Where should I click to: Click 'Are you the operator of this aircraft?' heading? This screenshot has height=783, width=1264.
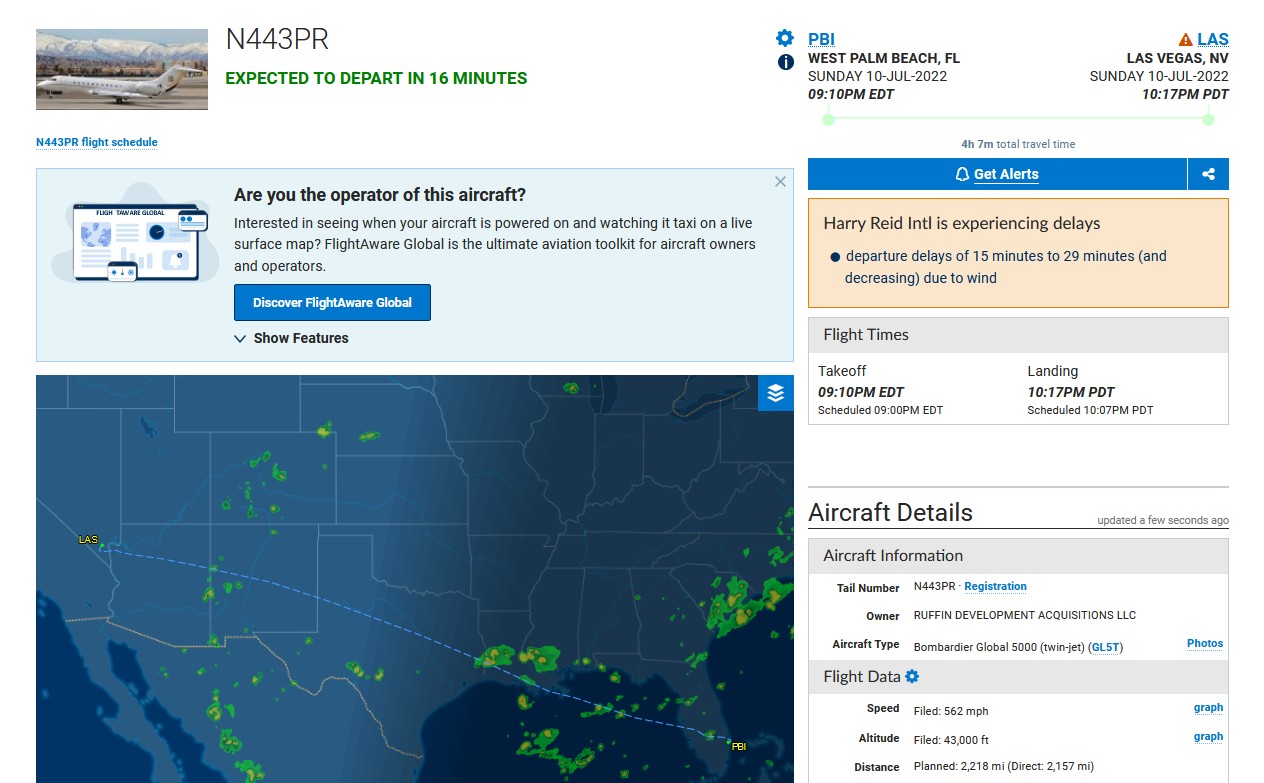pyautogui.click(x=380, y=195)
